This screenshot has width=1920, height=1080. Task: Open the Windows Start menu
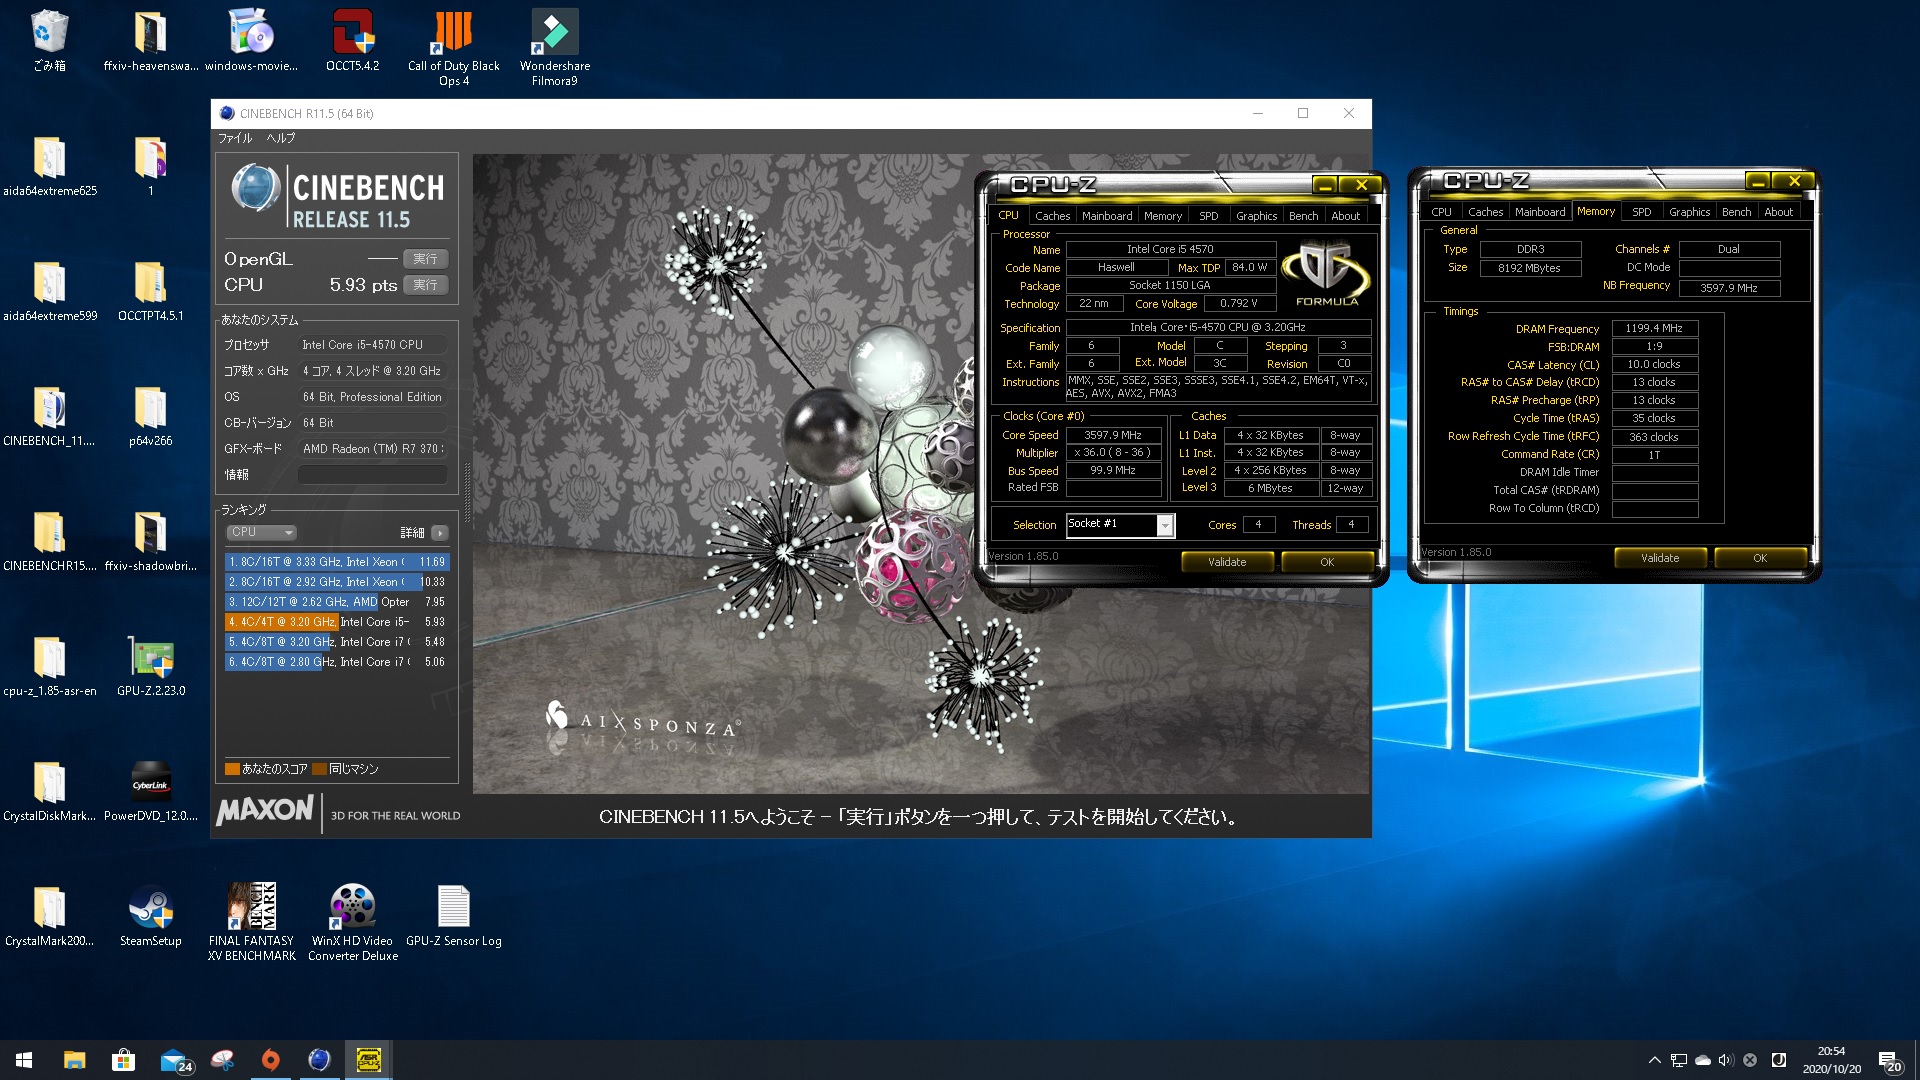[24, 1060]
